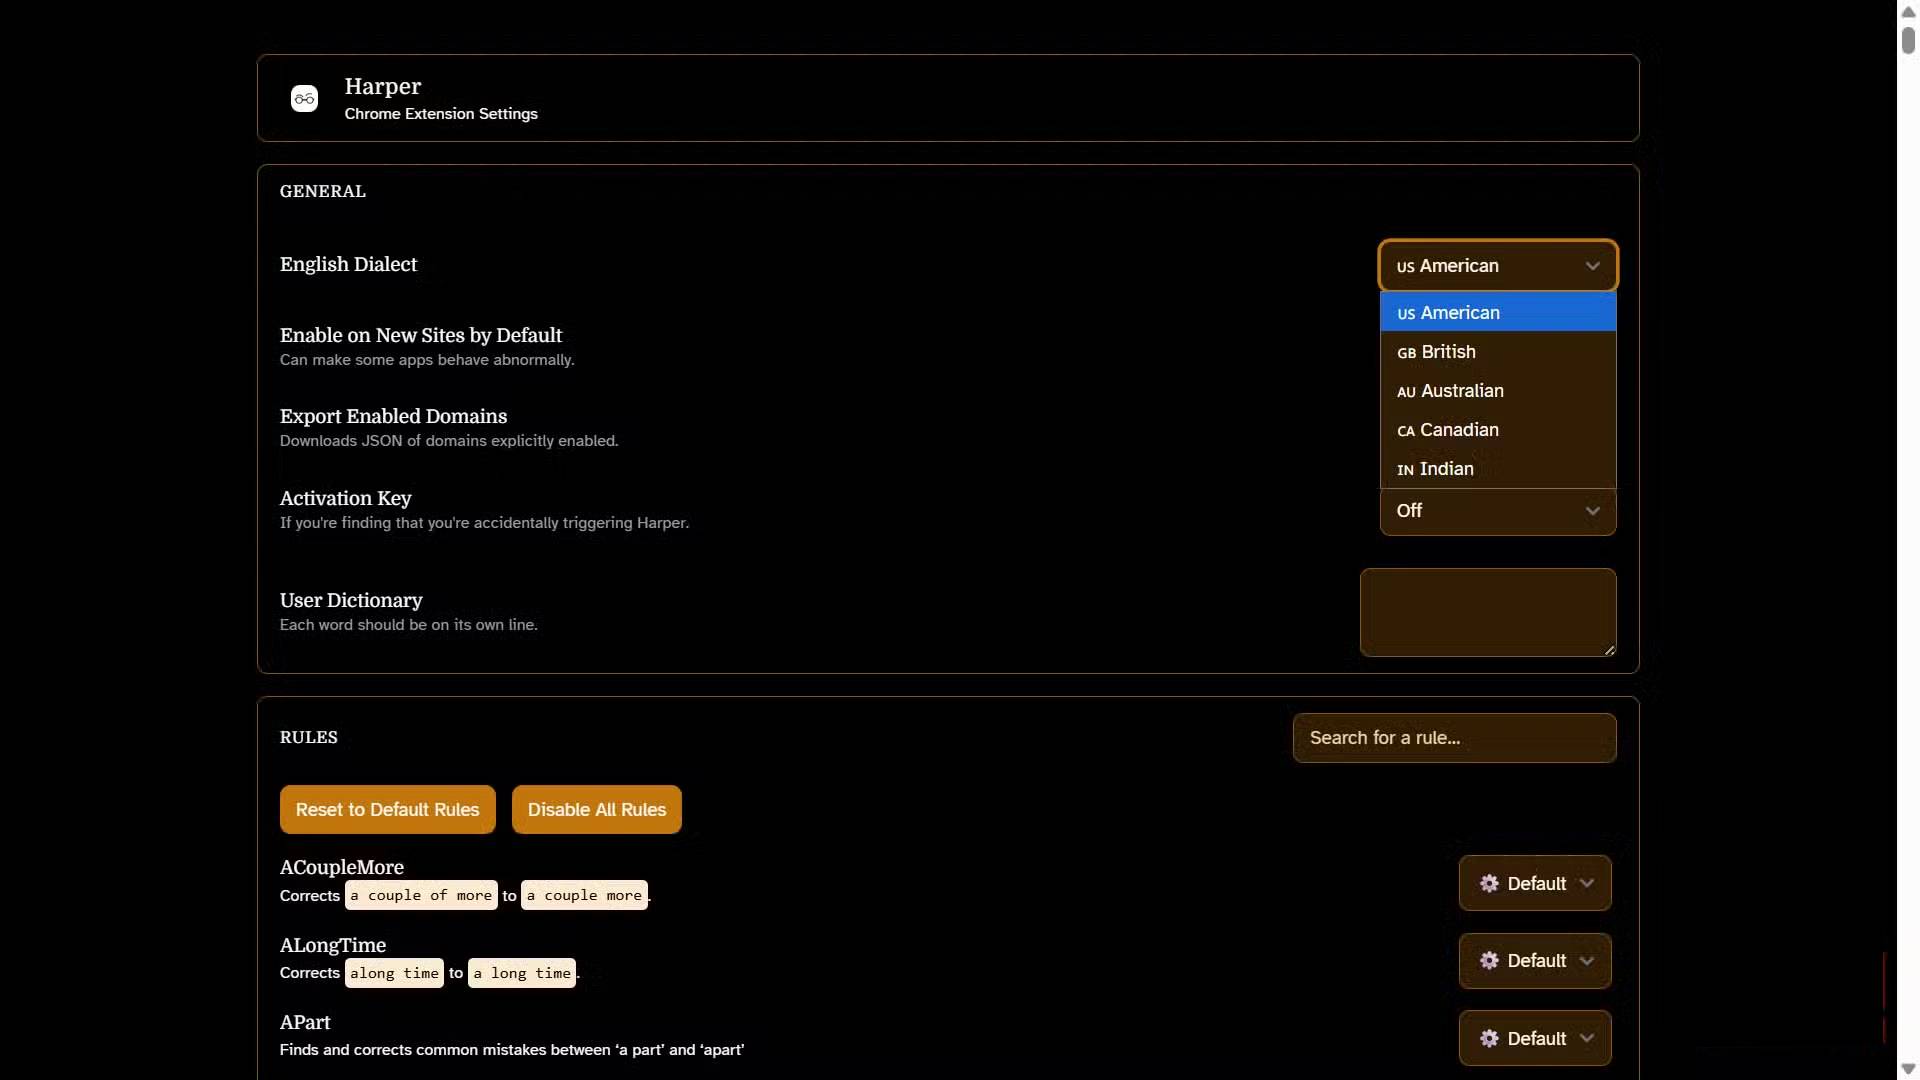Click the Harper glasses logo icon
This screenshot has width=1920, height=1080.
(304, 98)
